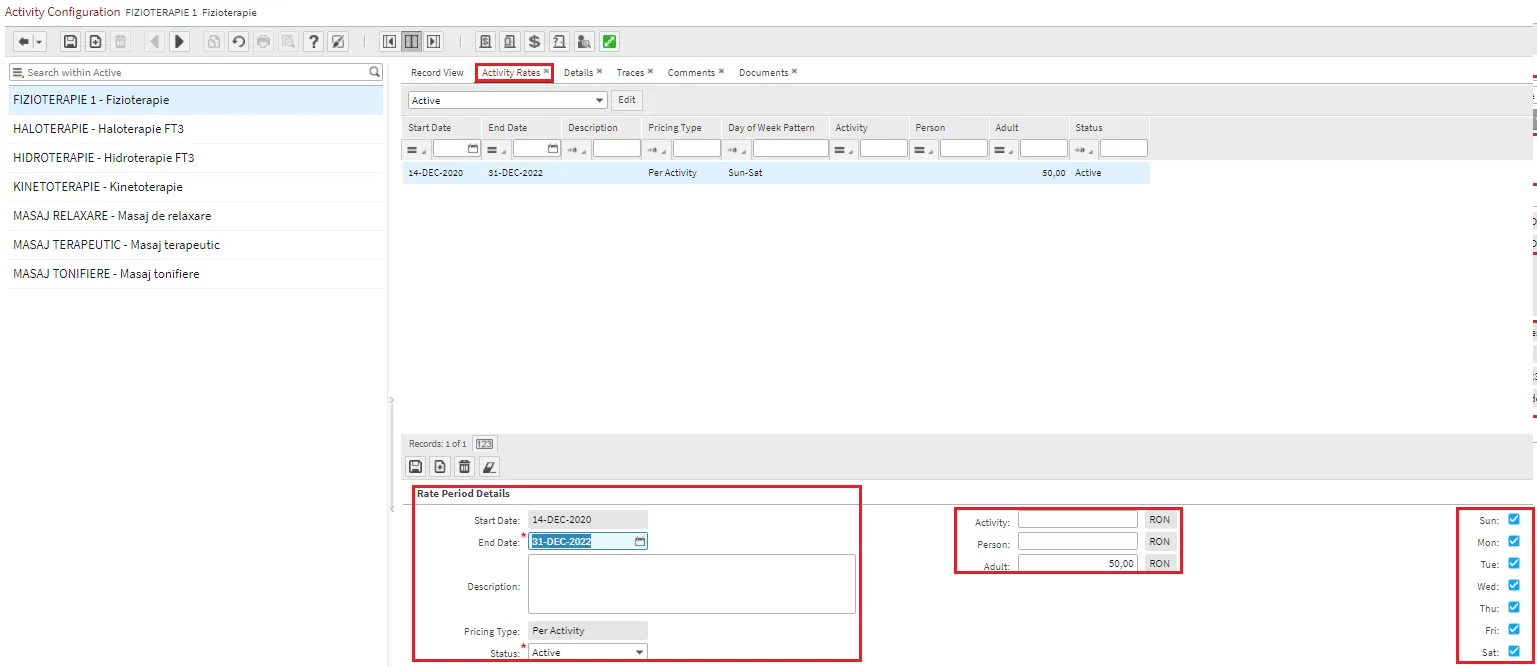Clear rate fields with the eraser icon

(x=489, y=466)
